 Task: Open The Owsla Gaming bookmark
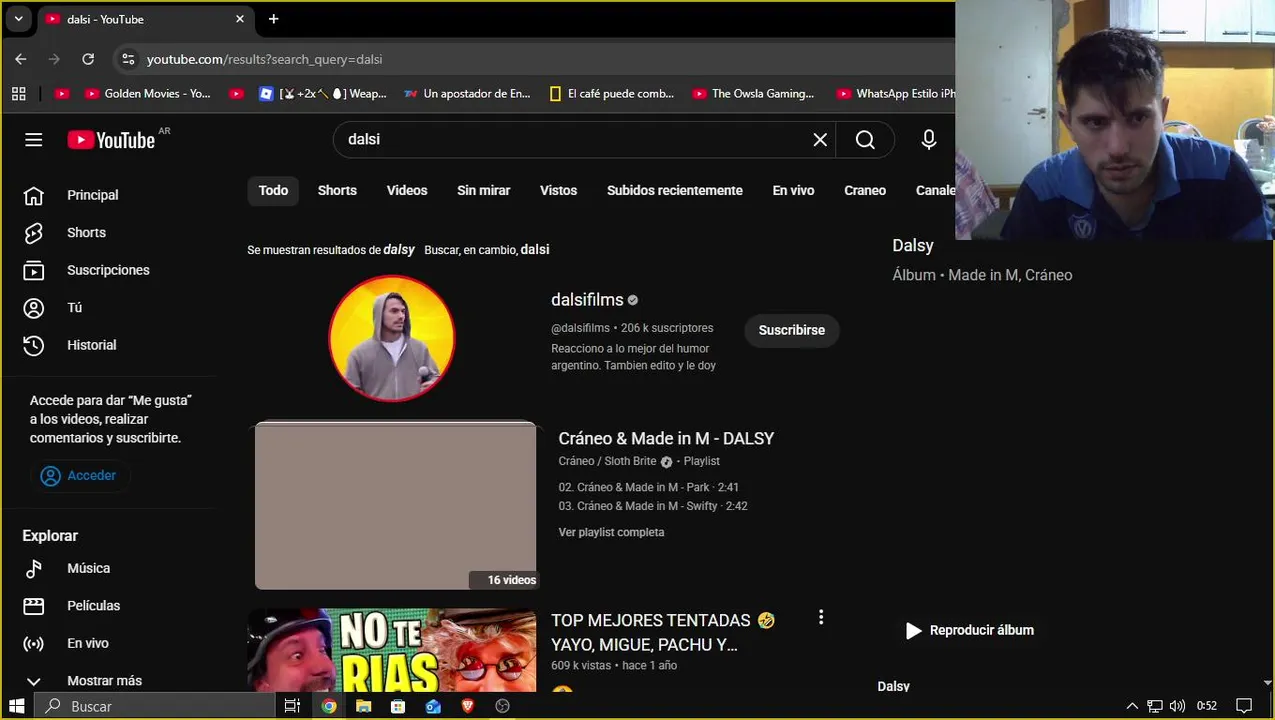point(753,94)
